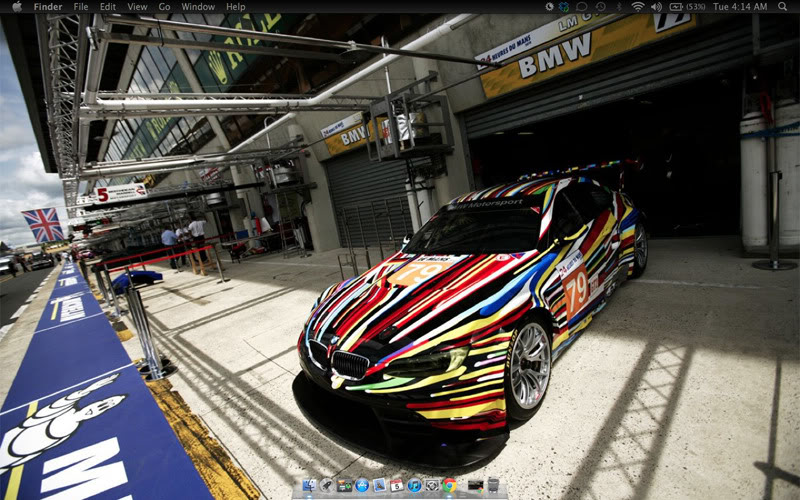Open the Edit menu
Image resolution: width=800 pixels, height=500 pixels.
coord(108,7)
